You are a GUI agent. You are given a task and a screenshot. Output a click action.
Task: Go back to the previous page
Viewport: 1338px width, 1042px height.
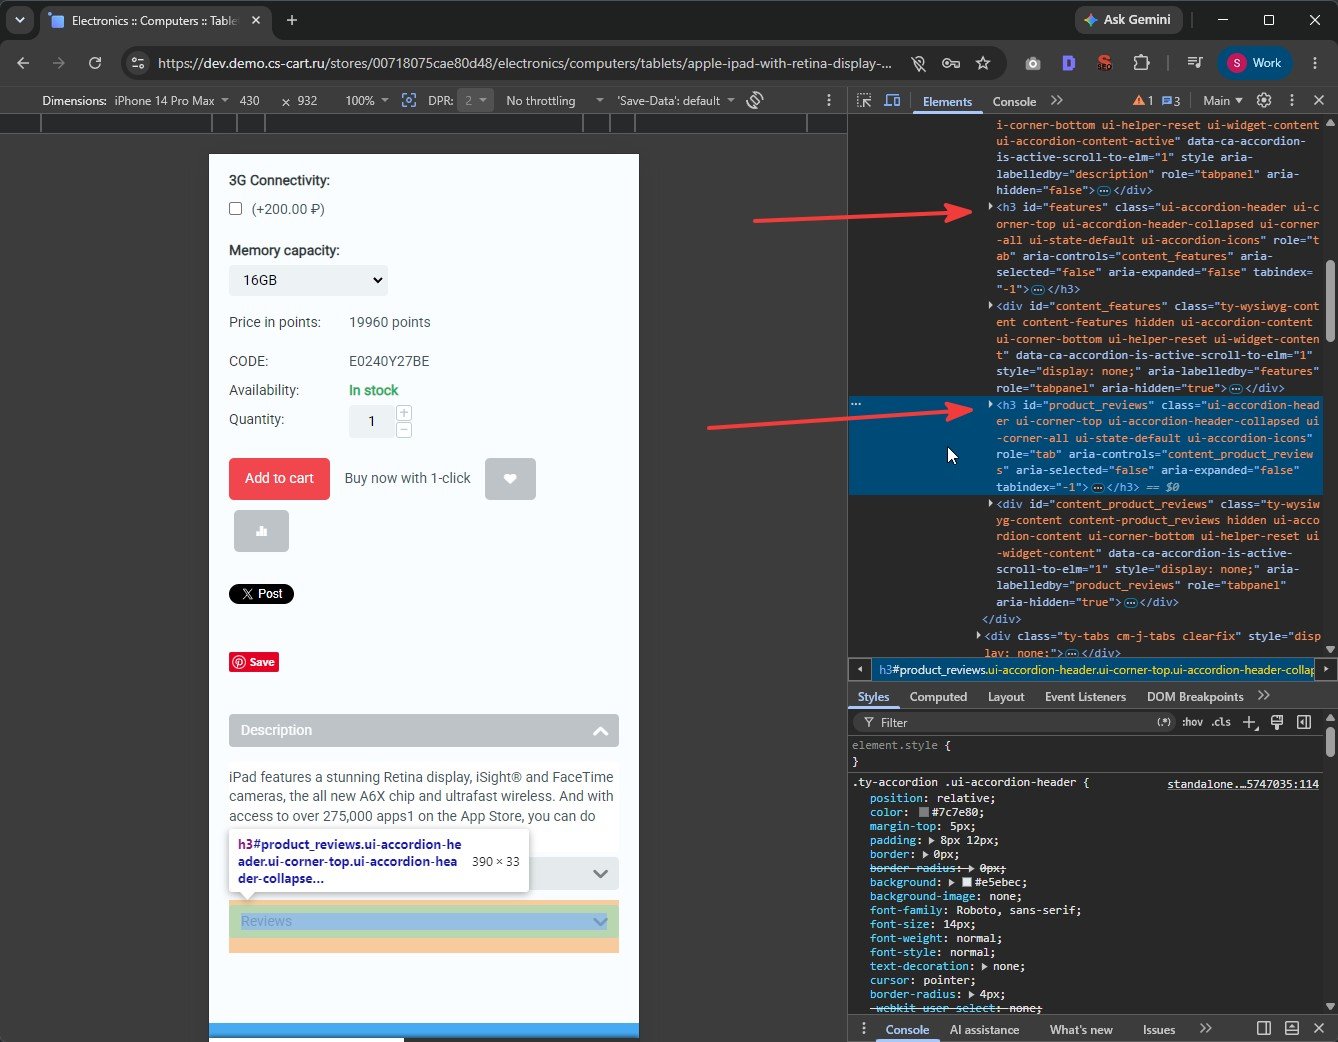coord(23,63)
